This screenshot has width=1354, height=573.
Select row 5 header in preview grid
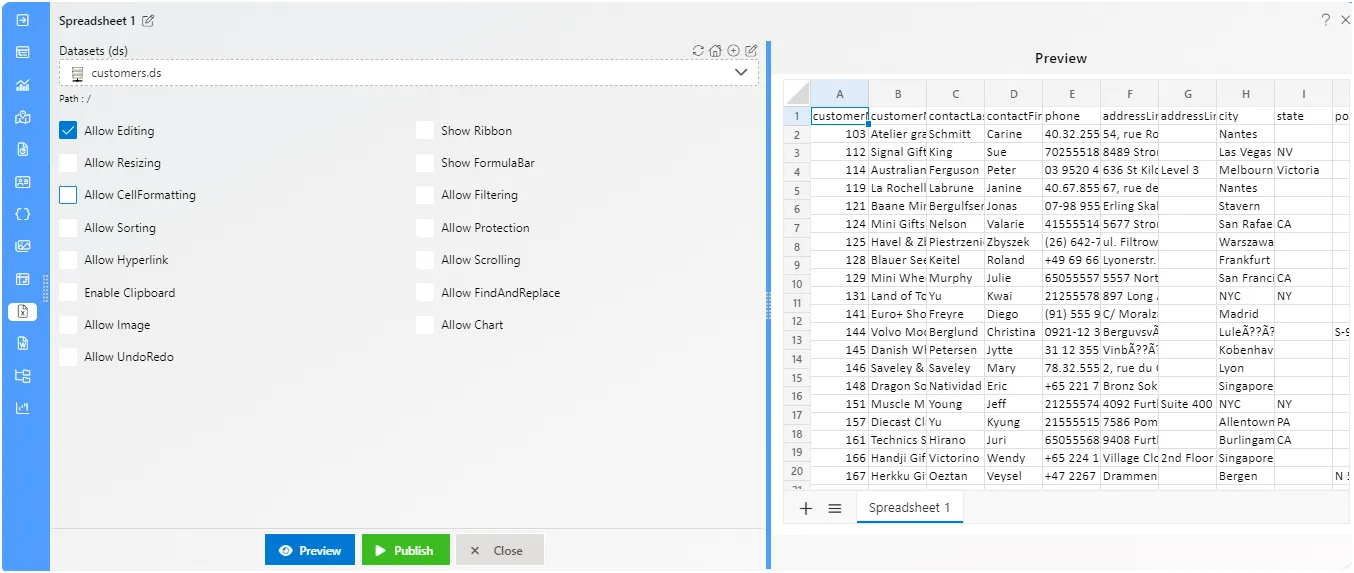click(x=797, y=190)
